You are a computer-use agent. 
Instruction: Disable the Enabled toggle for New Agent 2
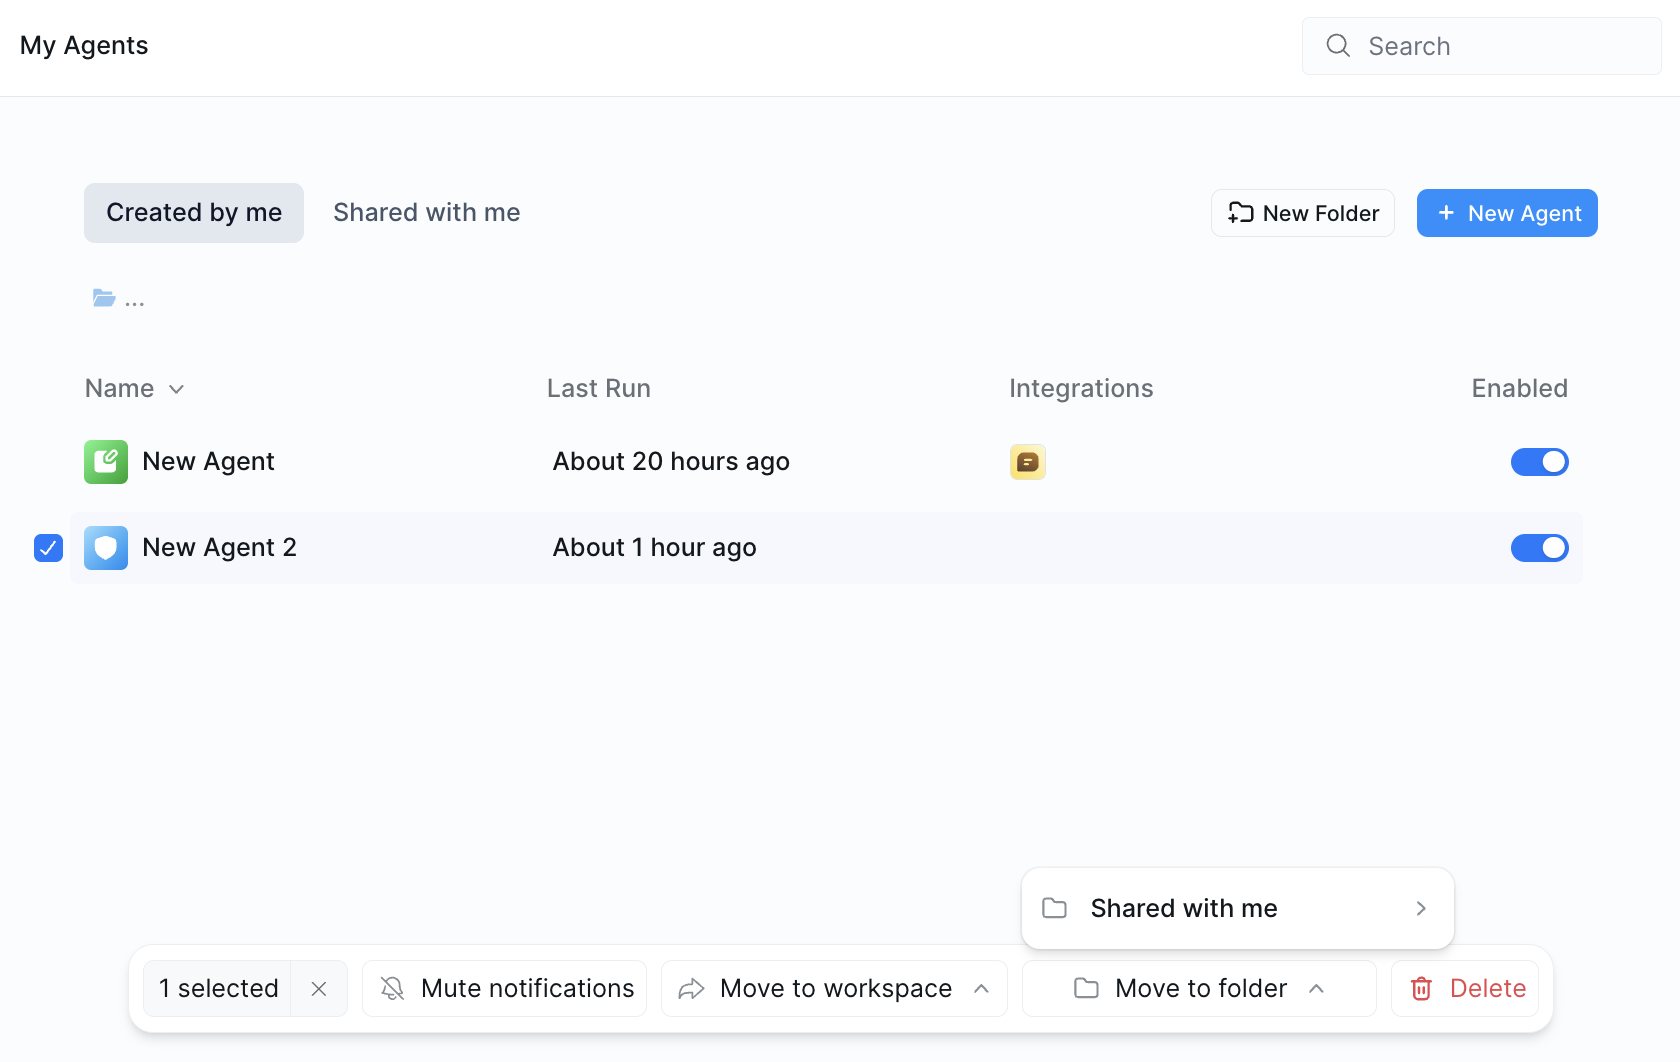pos(1540,547)
